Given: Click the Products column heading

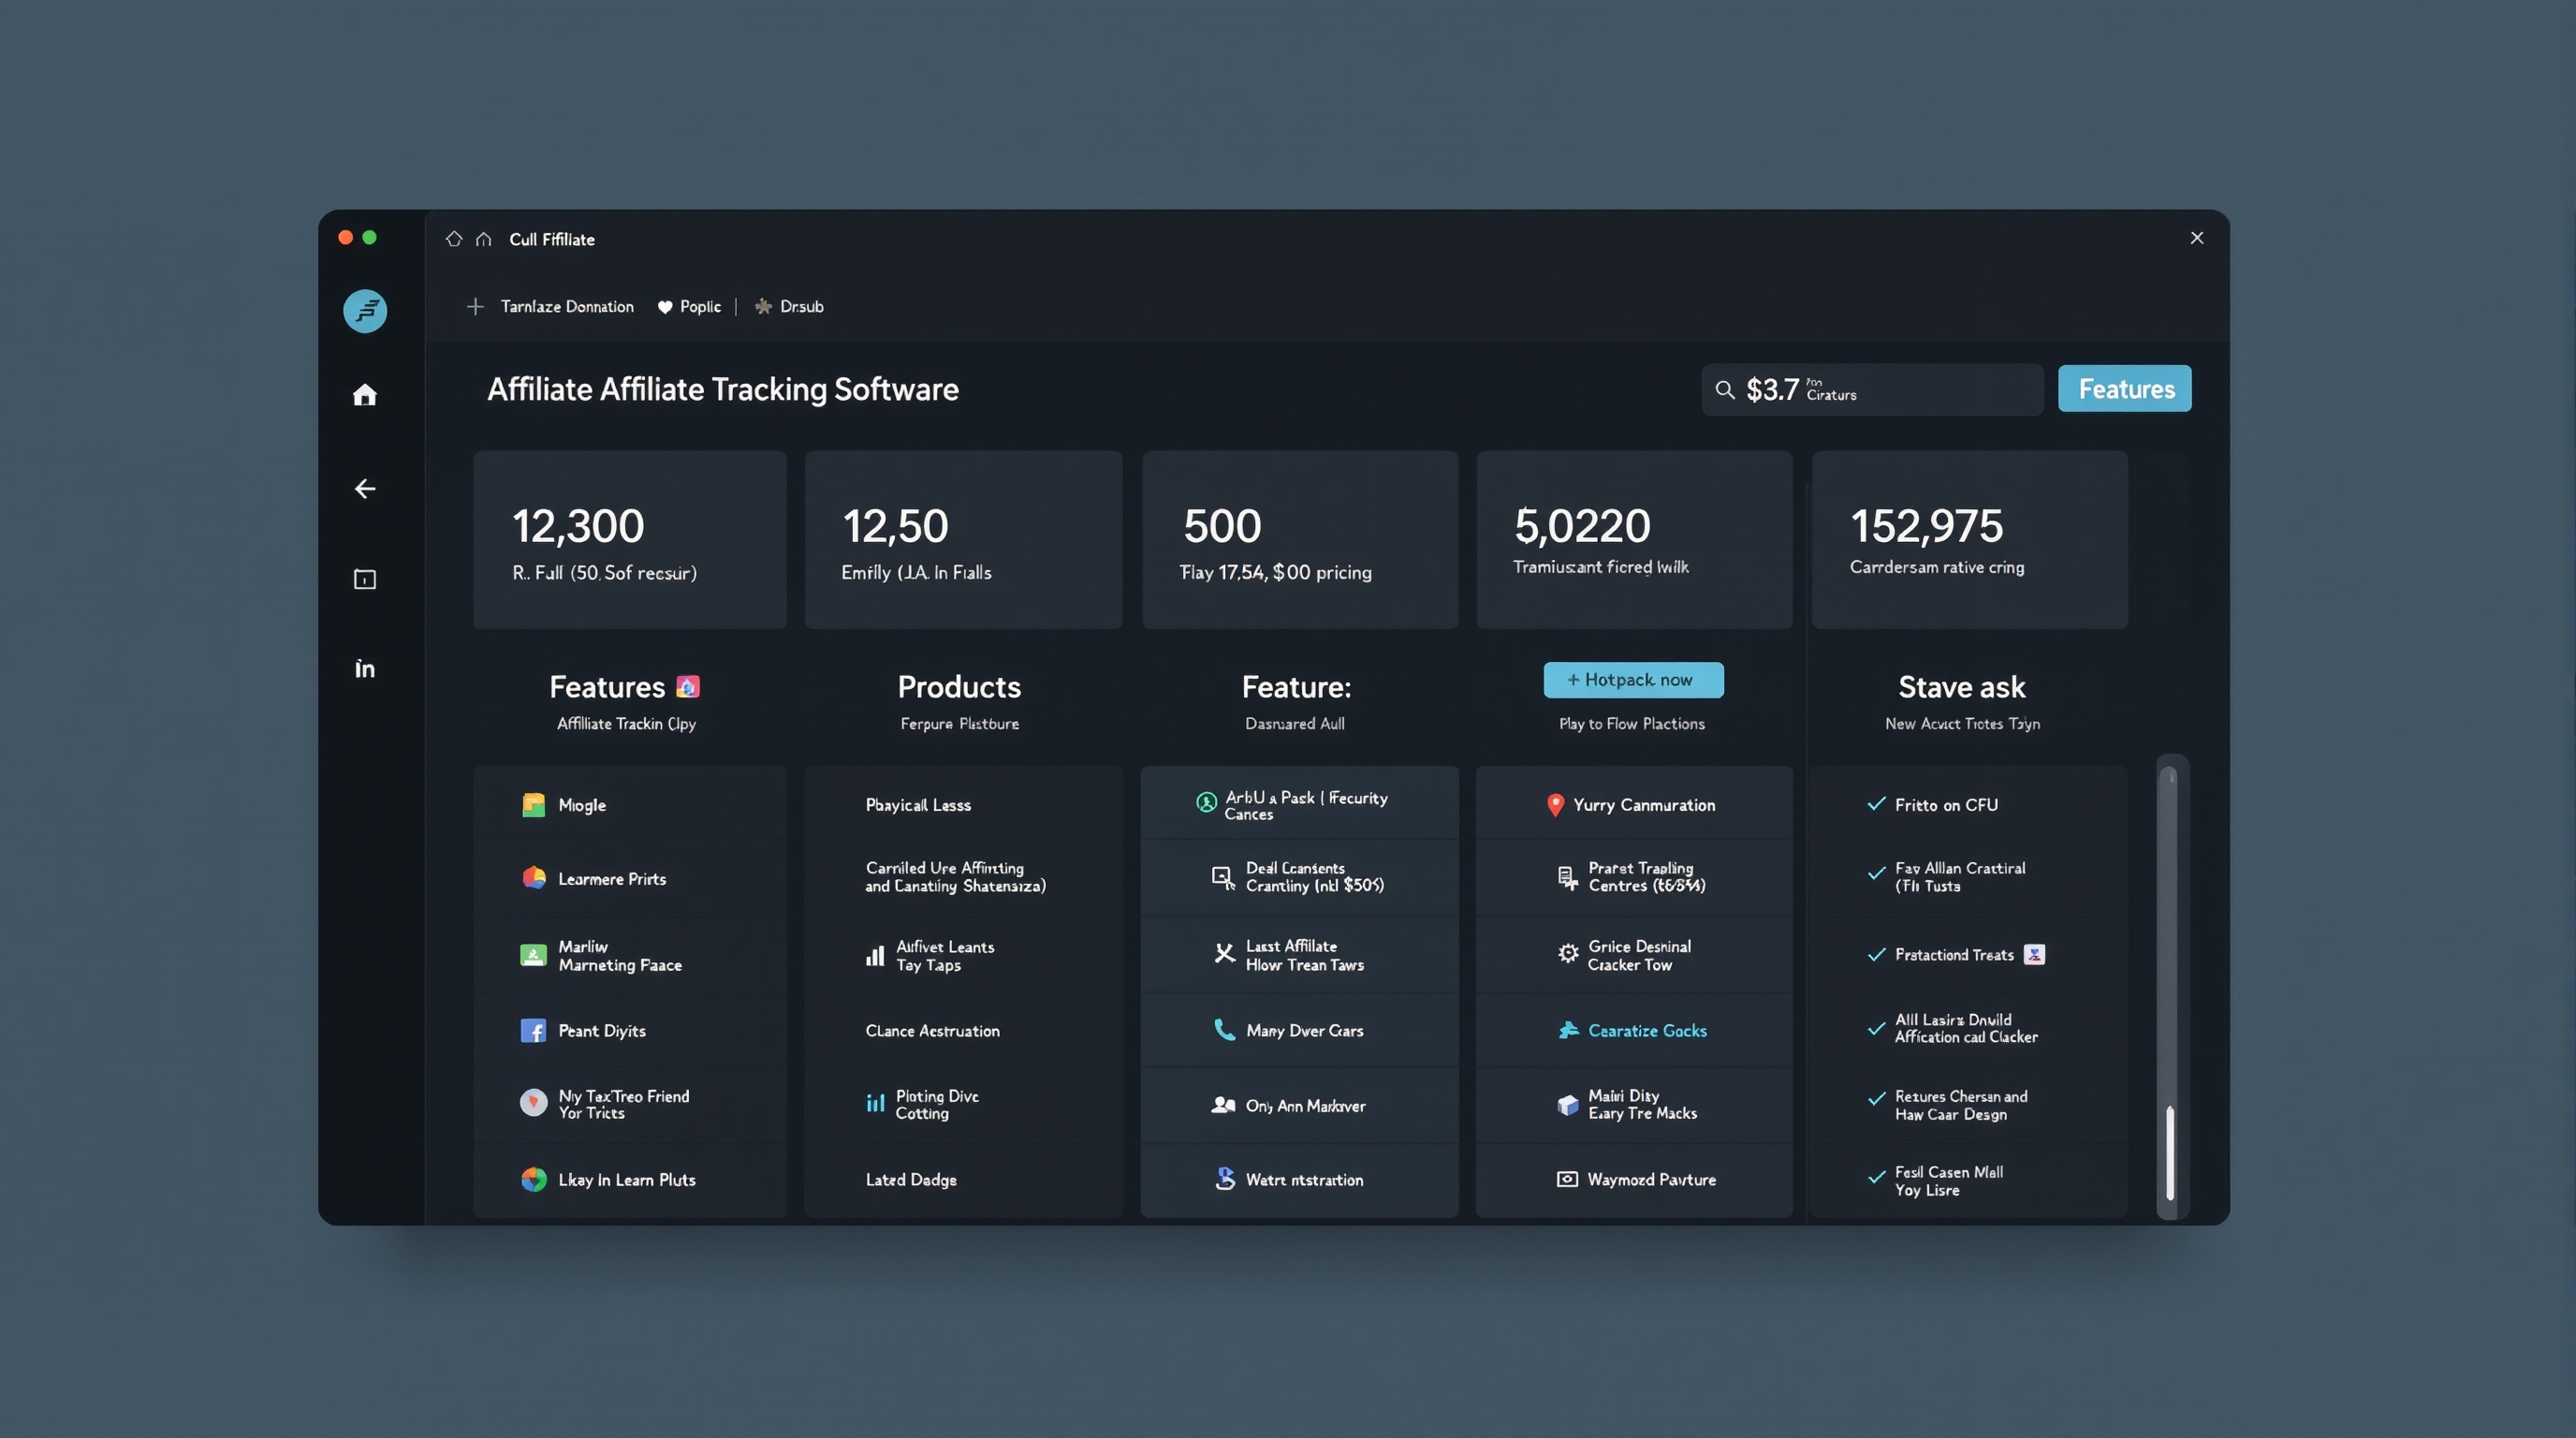Looking at the screenshot, I should 959,687.
